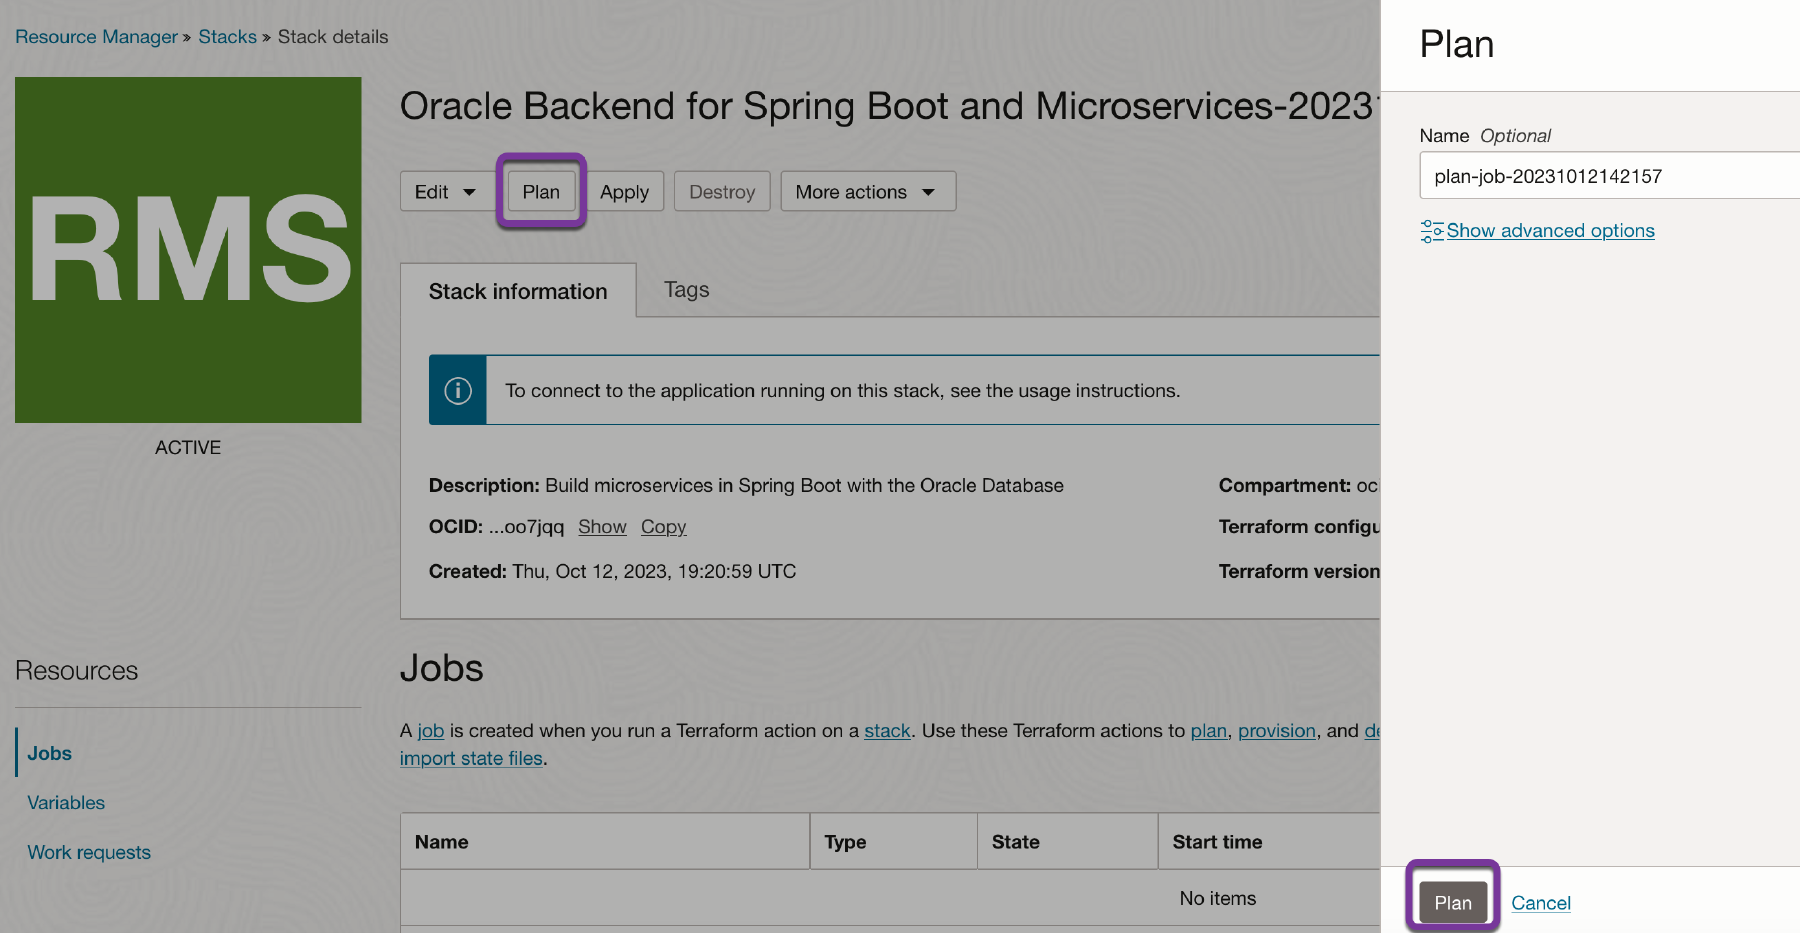Navigate to Stacks breadcrumb link
The height and width of the screenshot is (933, 1800).
(227, 37)
